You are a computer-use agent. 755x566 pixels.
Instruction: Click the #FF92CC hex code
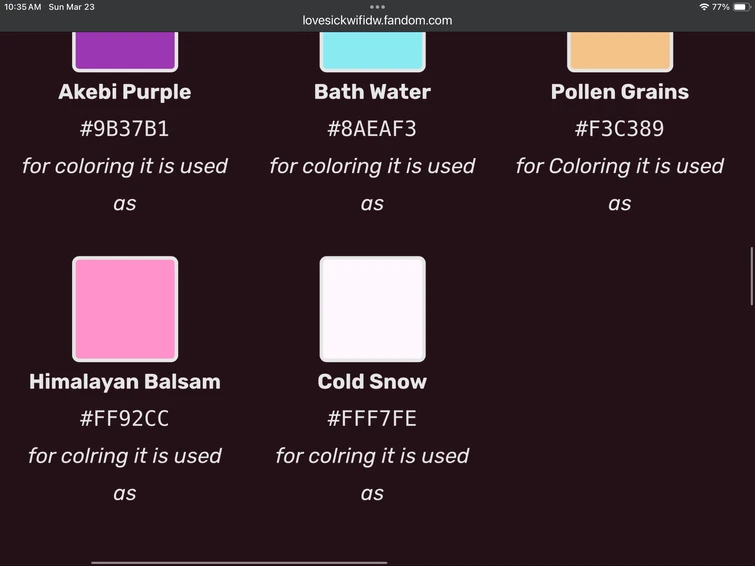click(x=125, y=418)
